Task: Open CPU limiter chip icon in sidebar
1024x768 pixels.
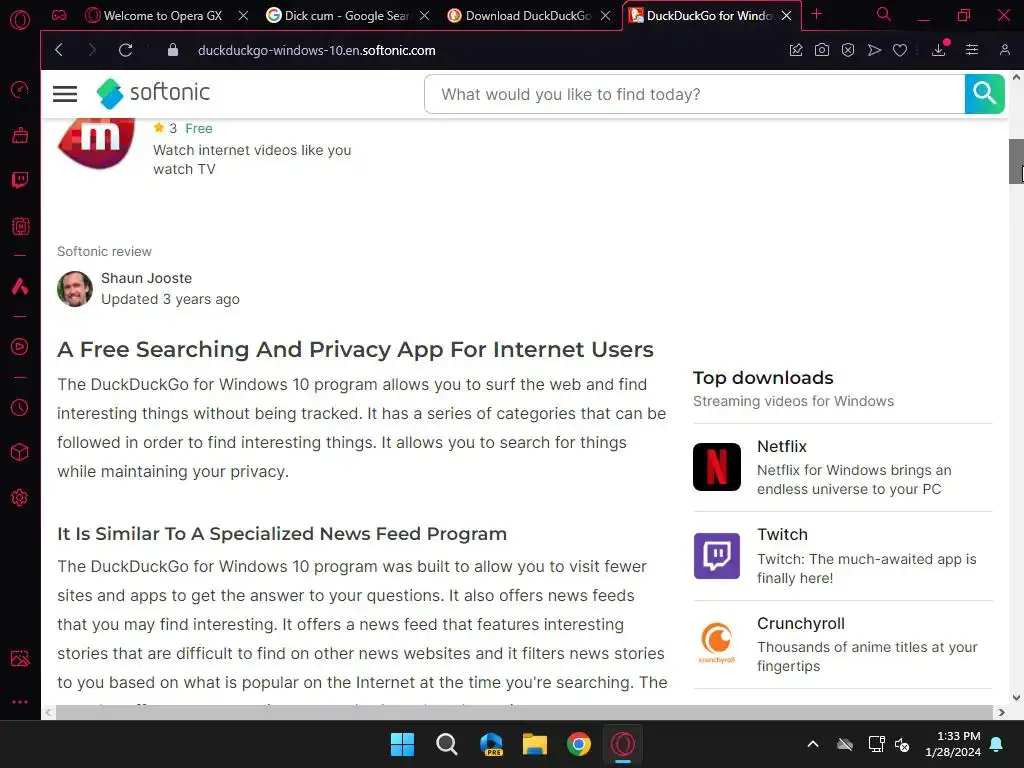Action: [20, 226]
